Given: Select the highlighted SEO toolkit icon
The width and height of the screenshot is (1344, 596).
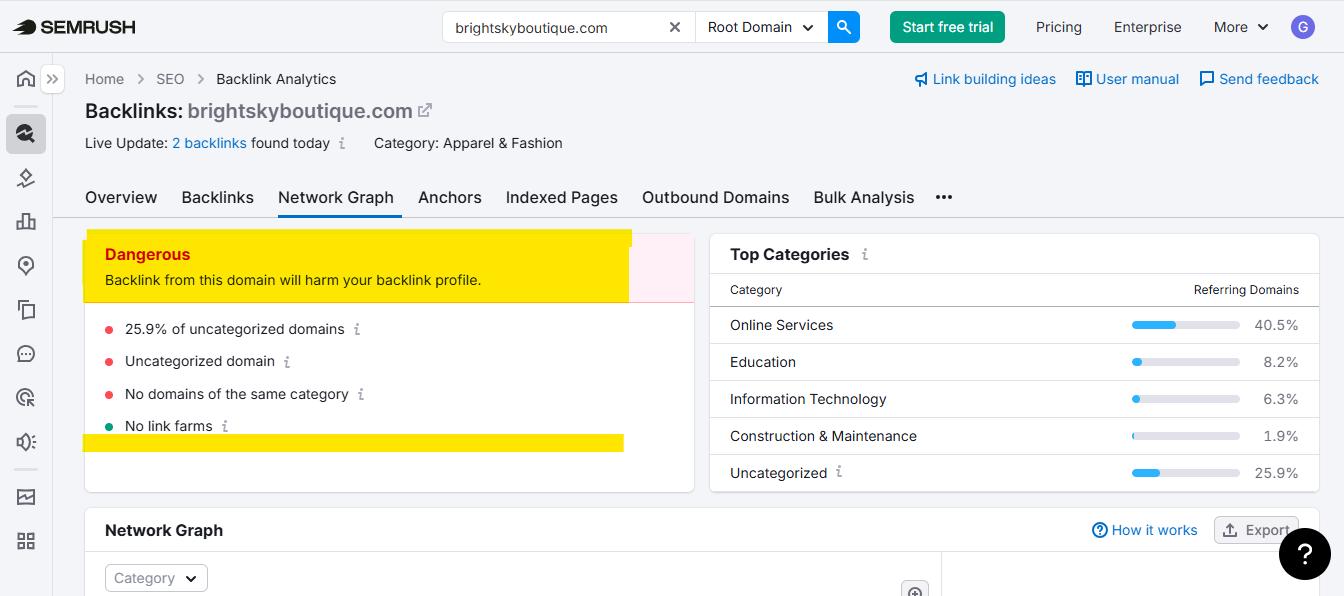Looking at the screenshot, I should point(26,133).
